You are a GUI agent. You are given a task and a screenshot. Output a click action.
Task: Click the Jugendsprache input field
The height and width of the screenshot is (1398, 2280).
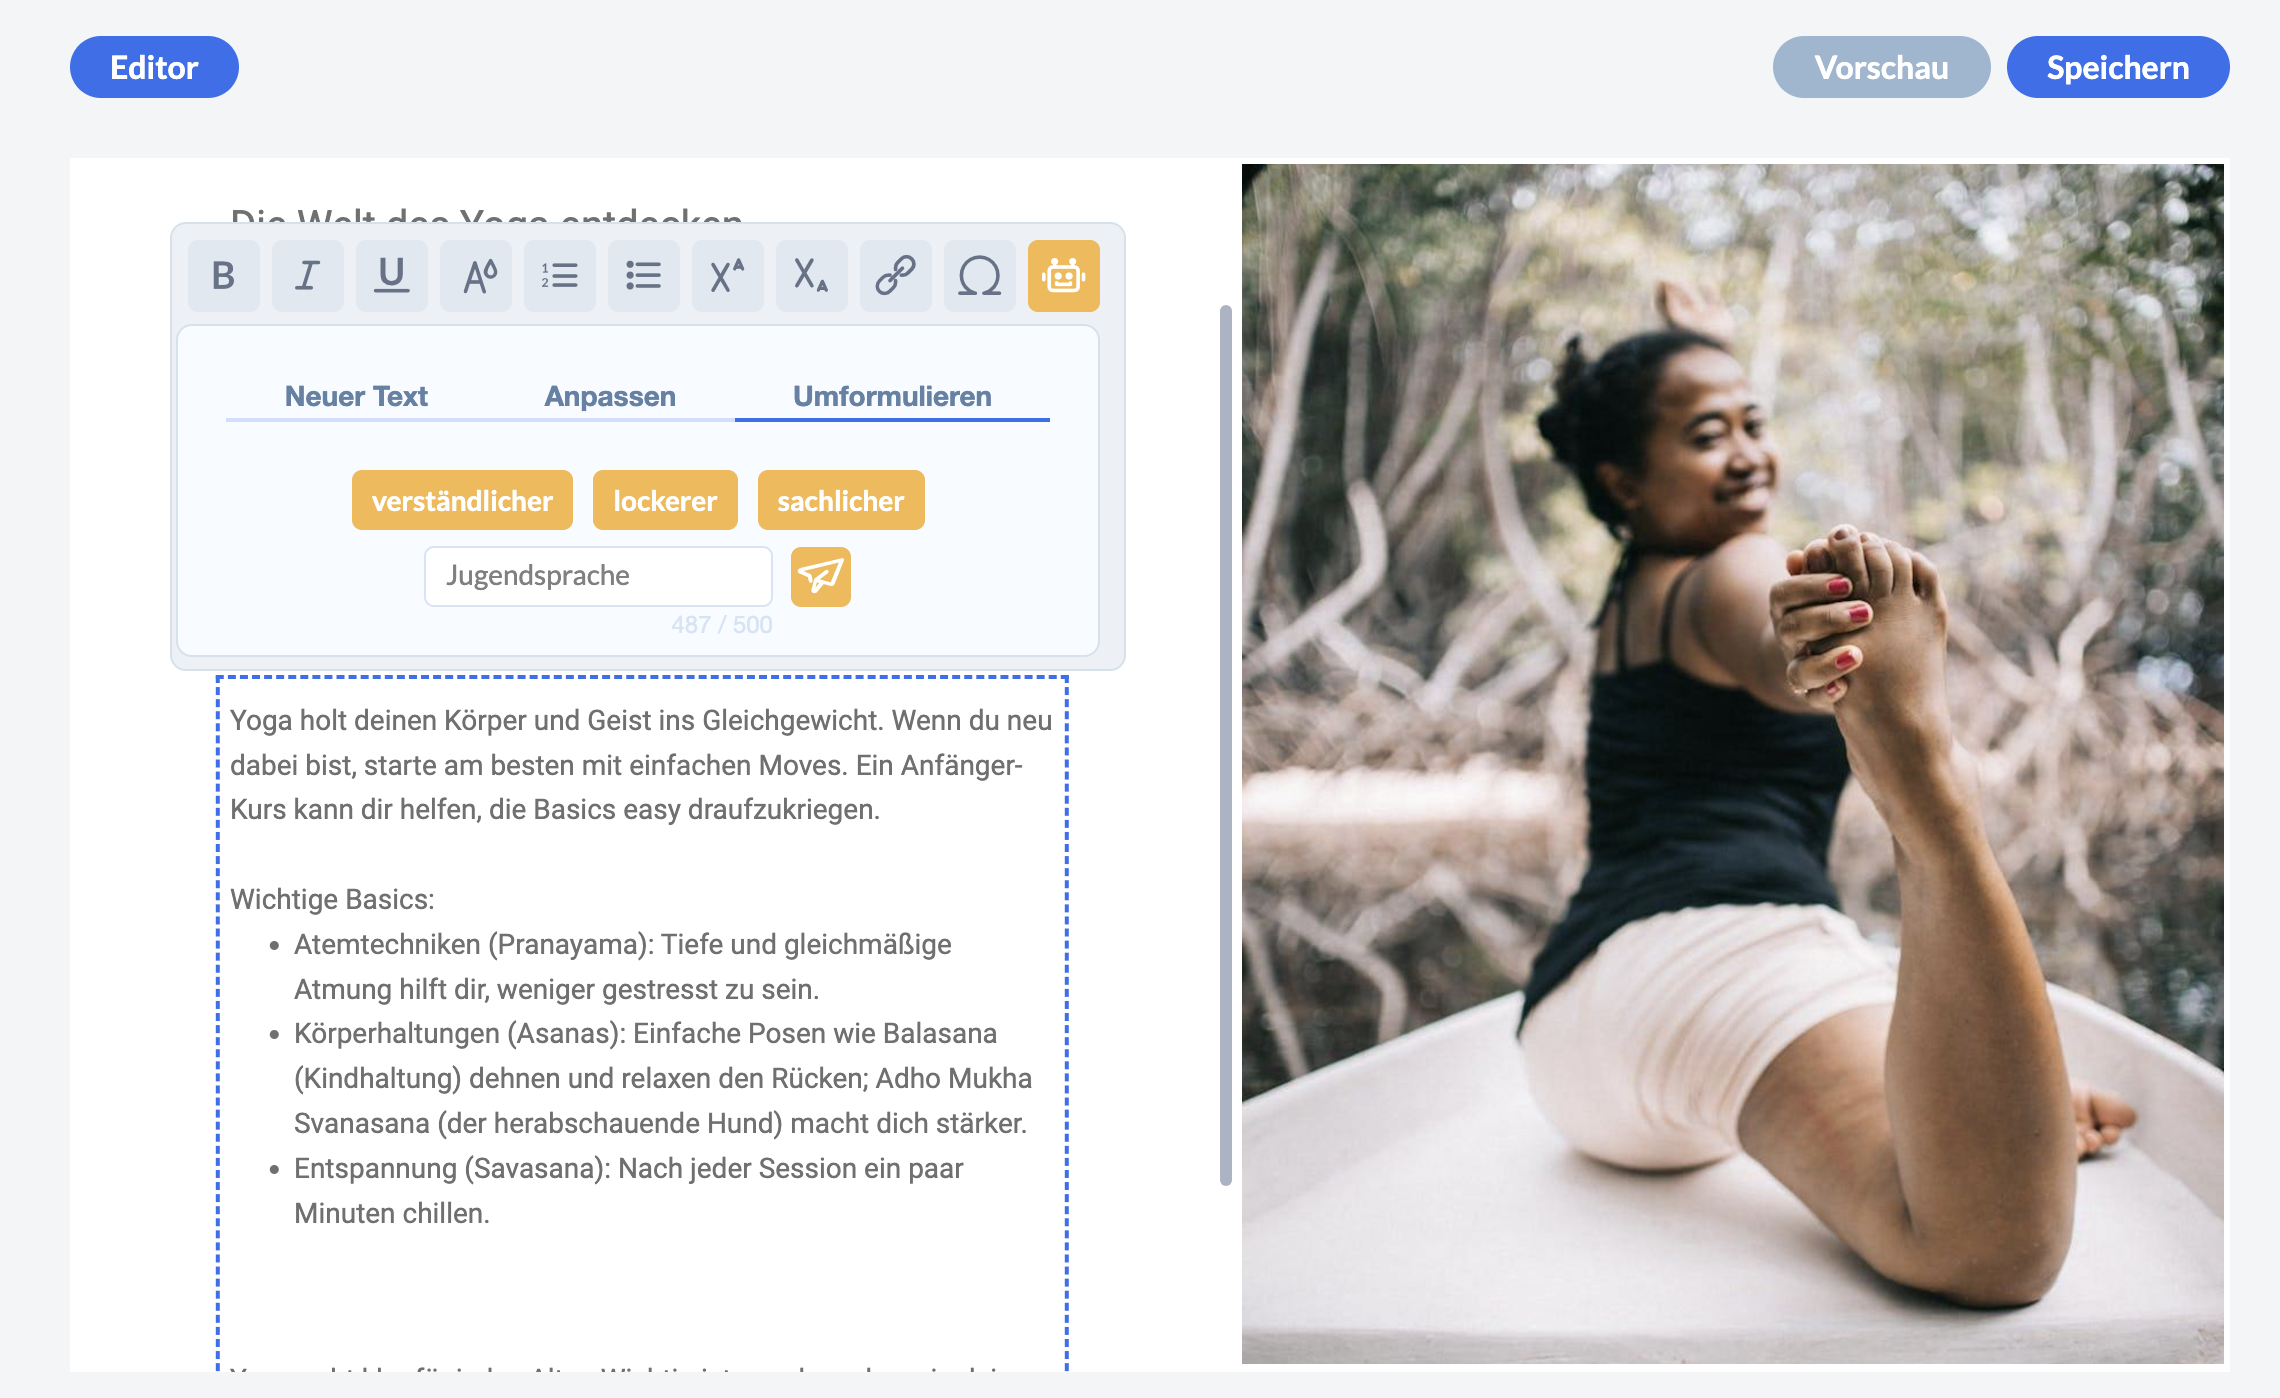(598, 576)
